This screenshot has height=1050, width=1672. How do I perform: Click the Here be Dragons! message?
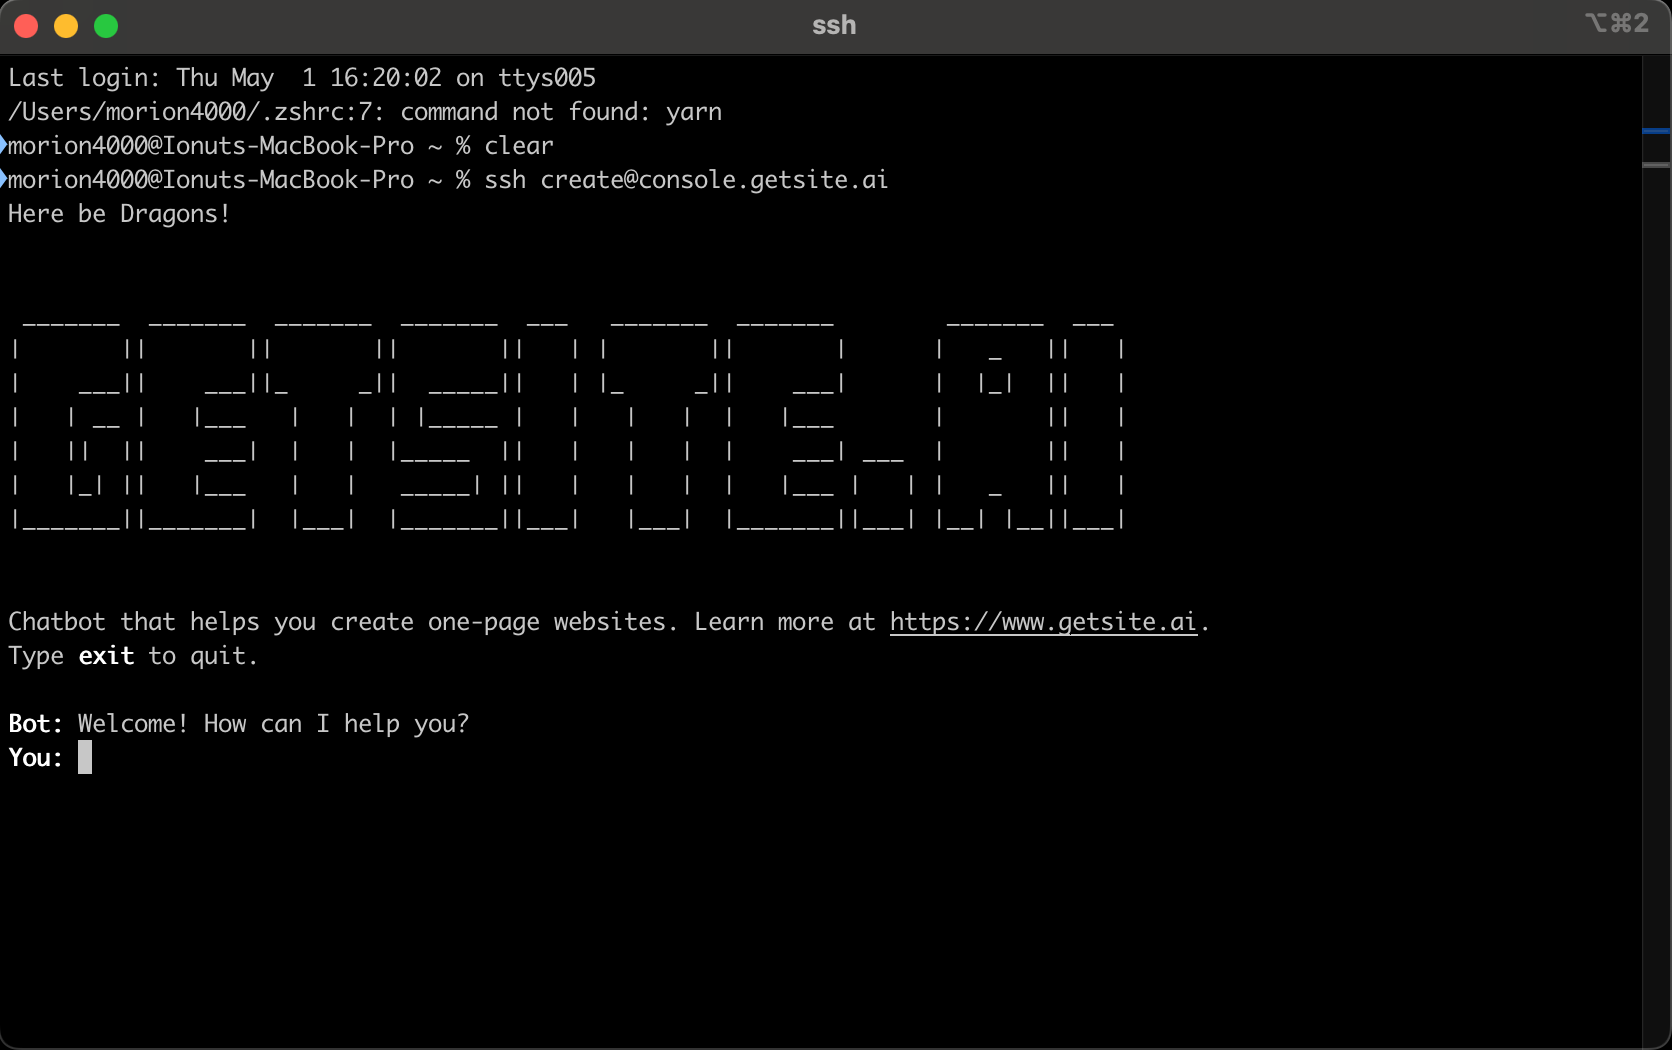pos(118,213)
